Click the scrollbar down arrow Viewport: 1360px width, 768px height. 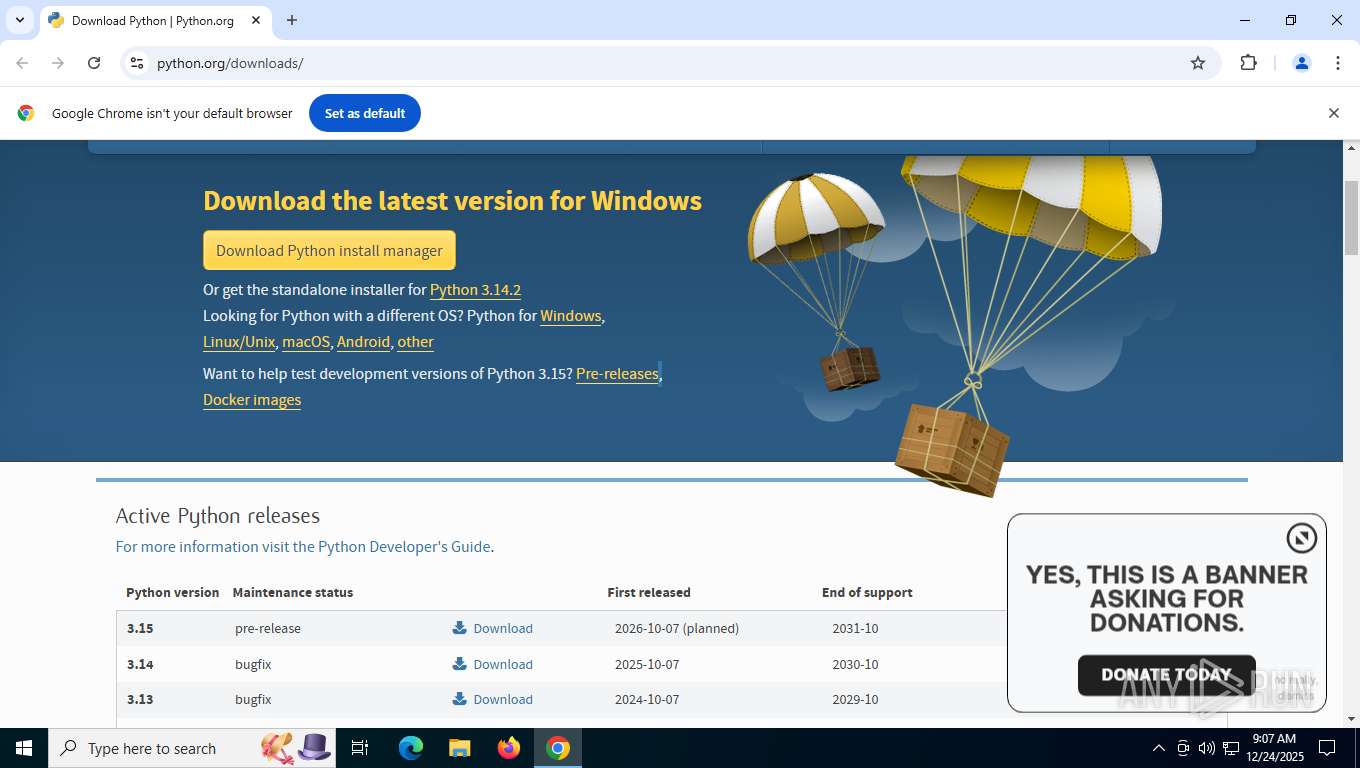[x=1351, y=719]
